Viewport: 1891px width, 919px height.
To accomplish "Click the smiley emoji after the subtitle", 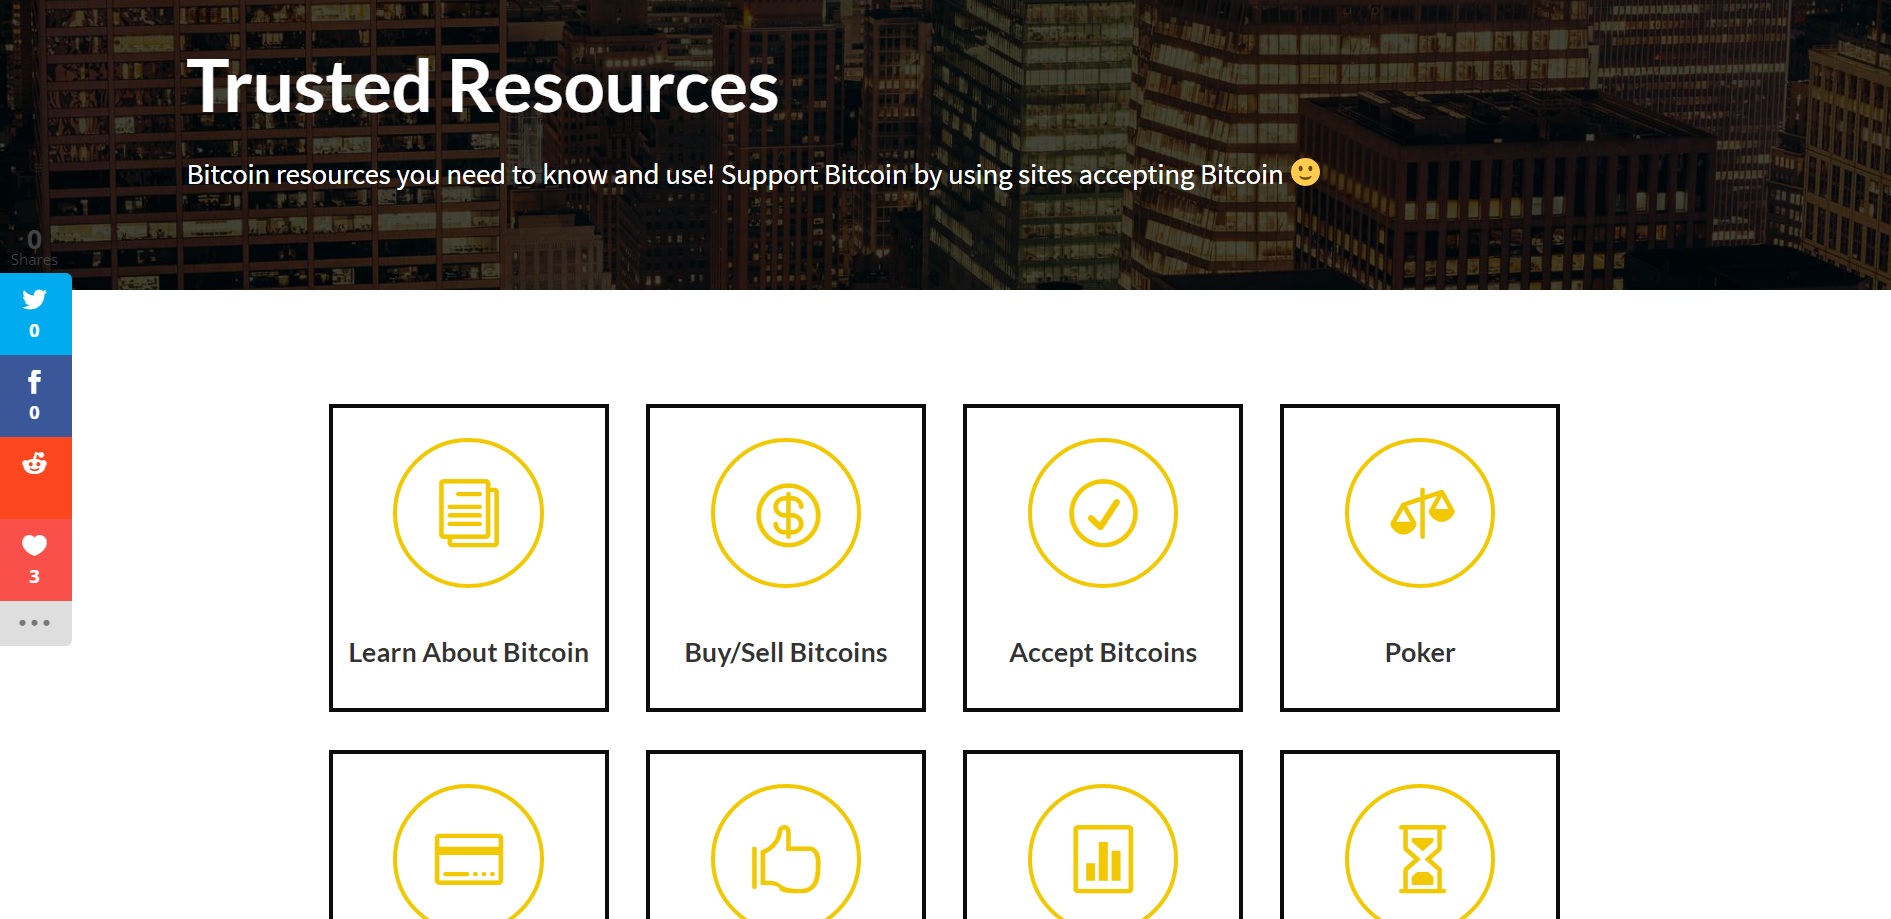I will pyautogui.click(x=1305, y=172).
